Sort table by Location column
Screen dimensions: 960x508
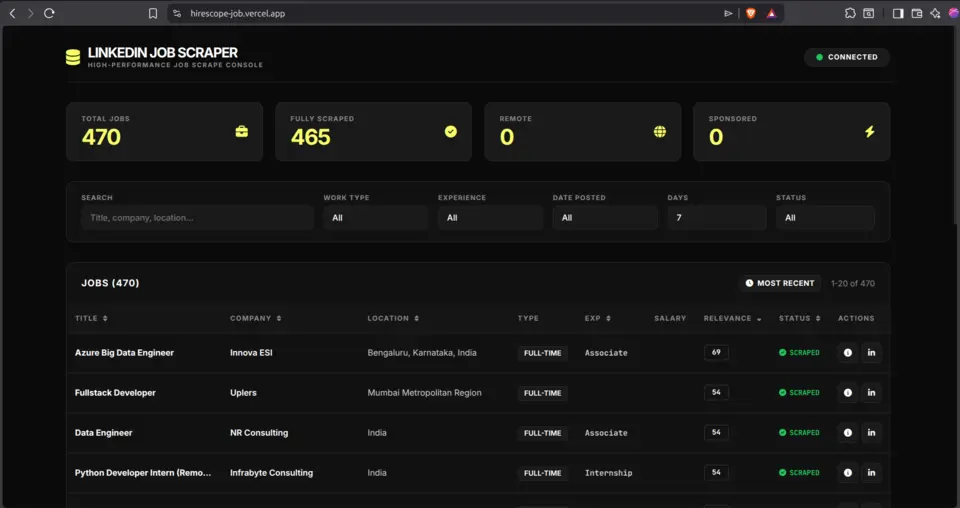click(393, 318)
